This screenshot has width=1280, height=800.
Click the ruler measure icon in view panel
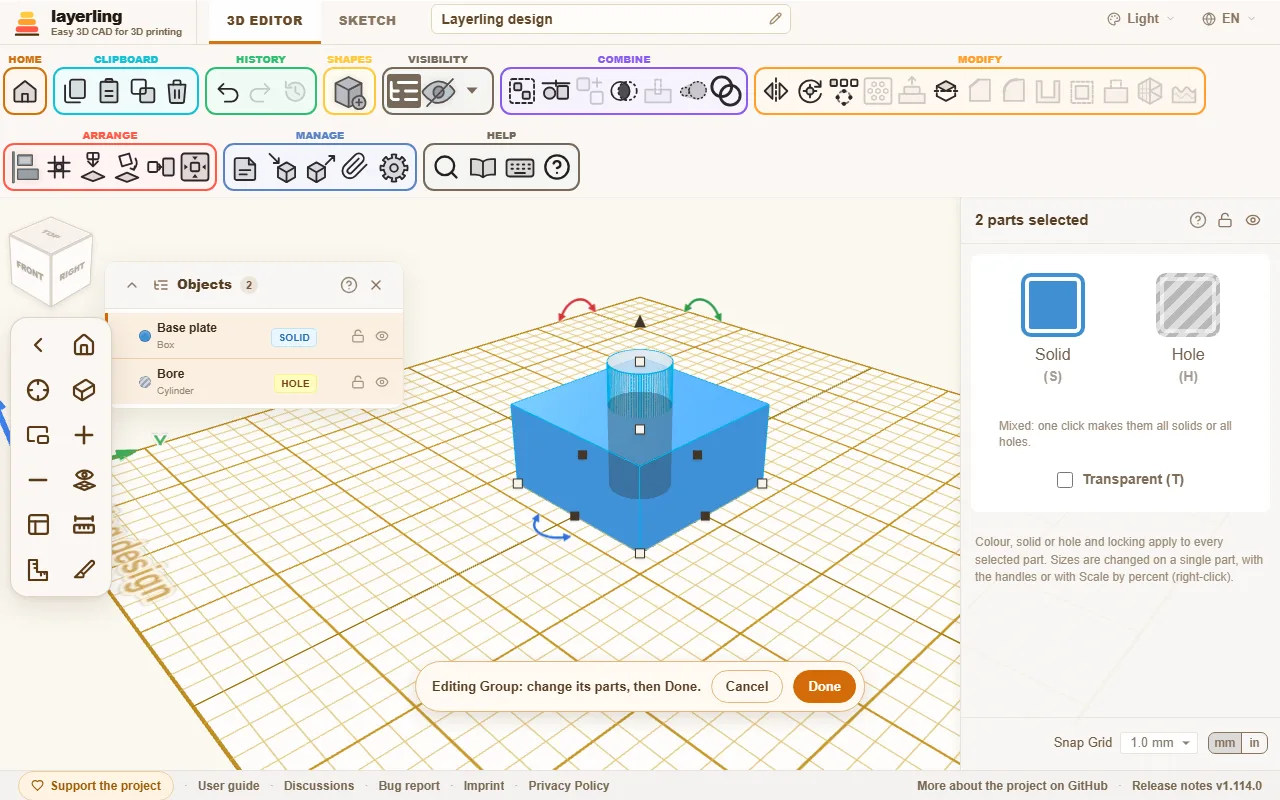click(x=84, y=525)
